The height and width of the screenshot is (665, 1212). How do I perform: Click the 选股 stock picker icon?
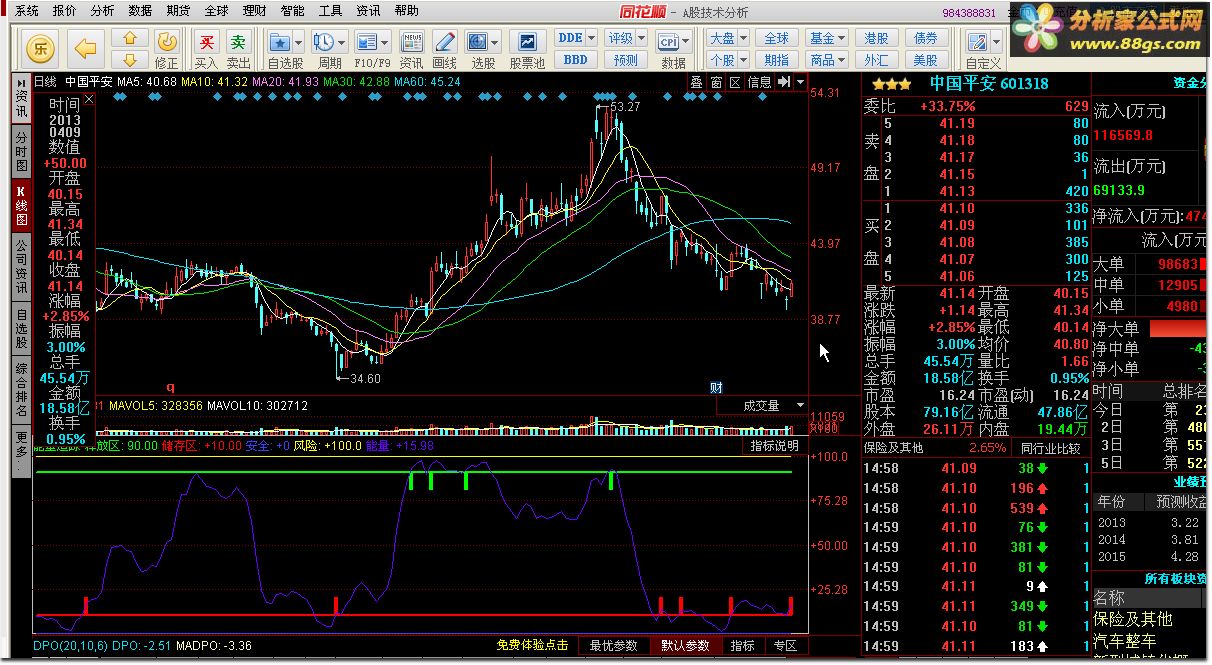click(x=477, y=42)
